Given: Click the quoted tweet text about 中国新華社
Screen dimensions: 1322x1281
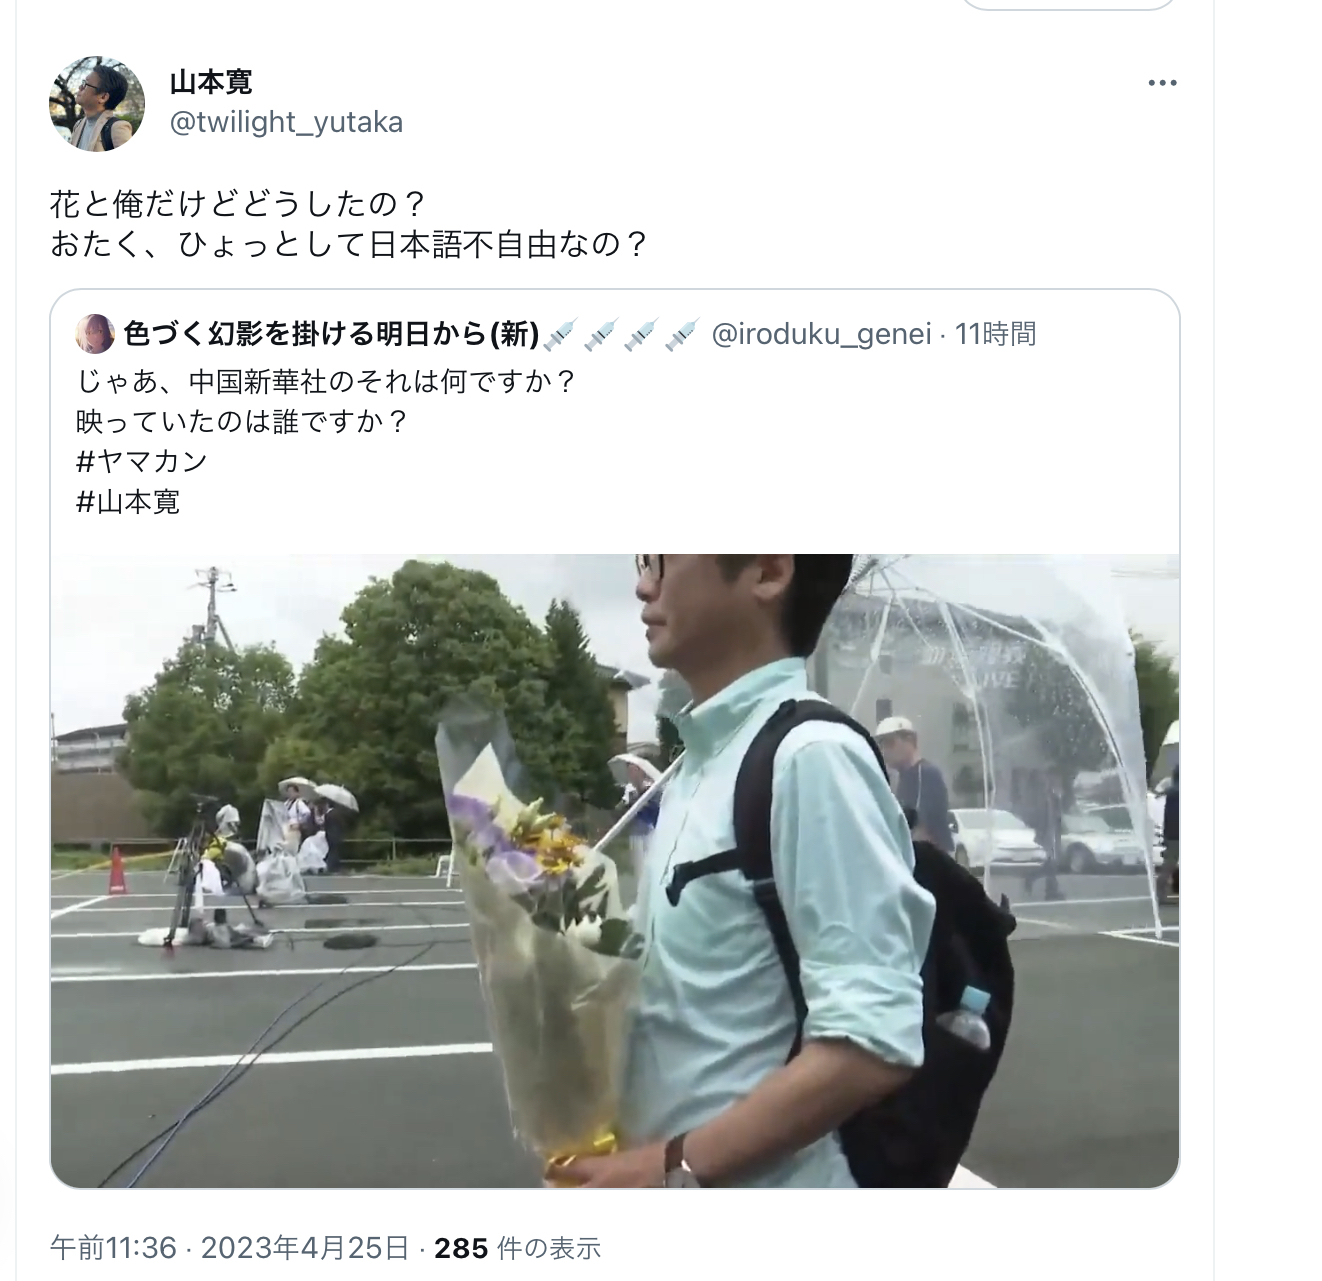Looking at the screenshot, I should [x=327, y=382].
